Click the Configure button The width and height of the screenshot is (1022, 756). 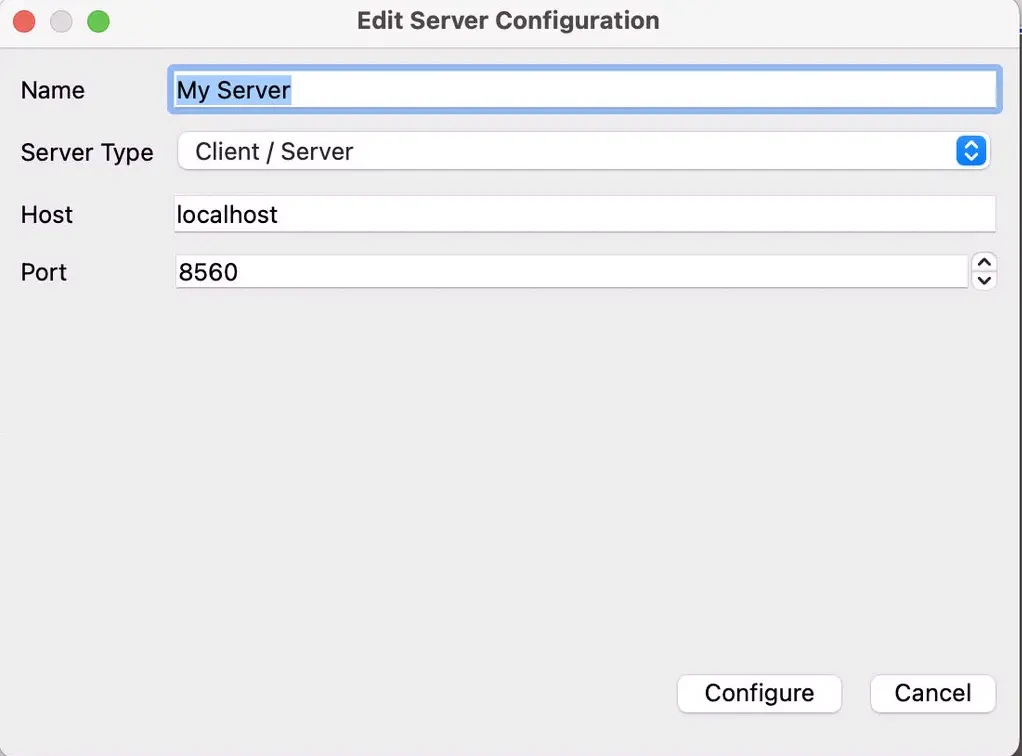[x=759, y=693]
